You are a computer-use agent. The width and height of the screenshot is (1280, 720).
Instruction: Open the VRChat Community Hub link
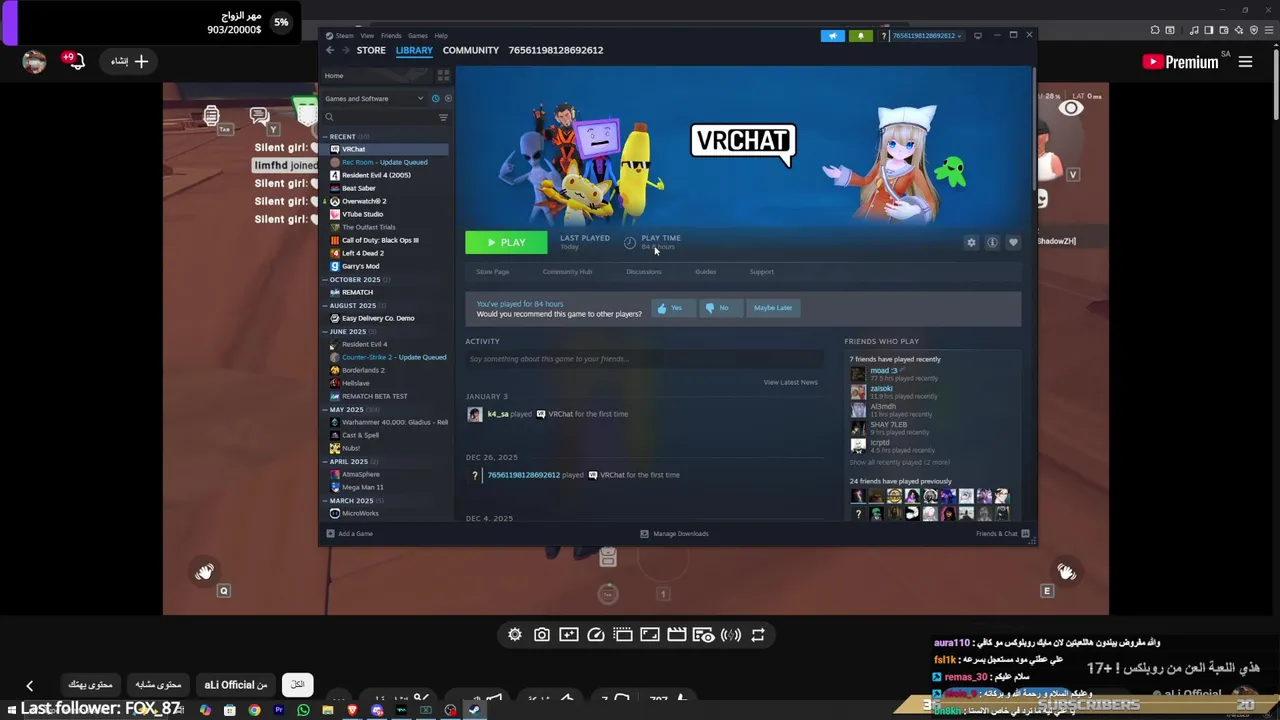(567, 272)
